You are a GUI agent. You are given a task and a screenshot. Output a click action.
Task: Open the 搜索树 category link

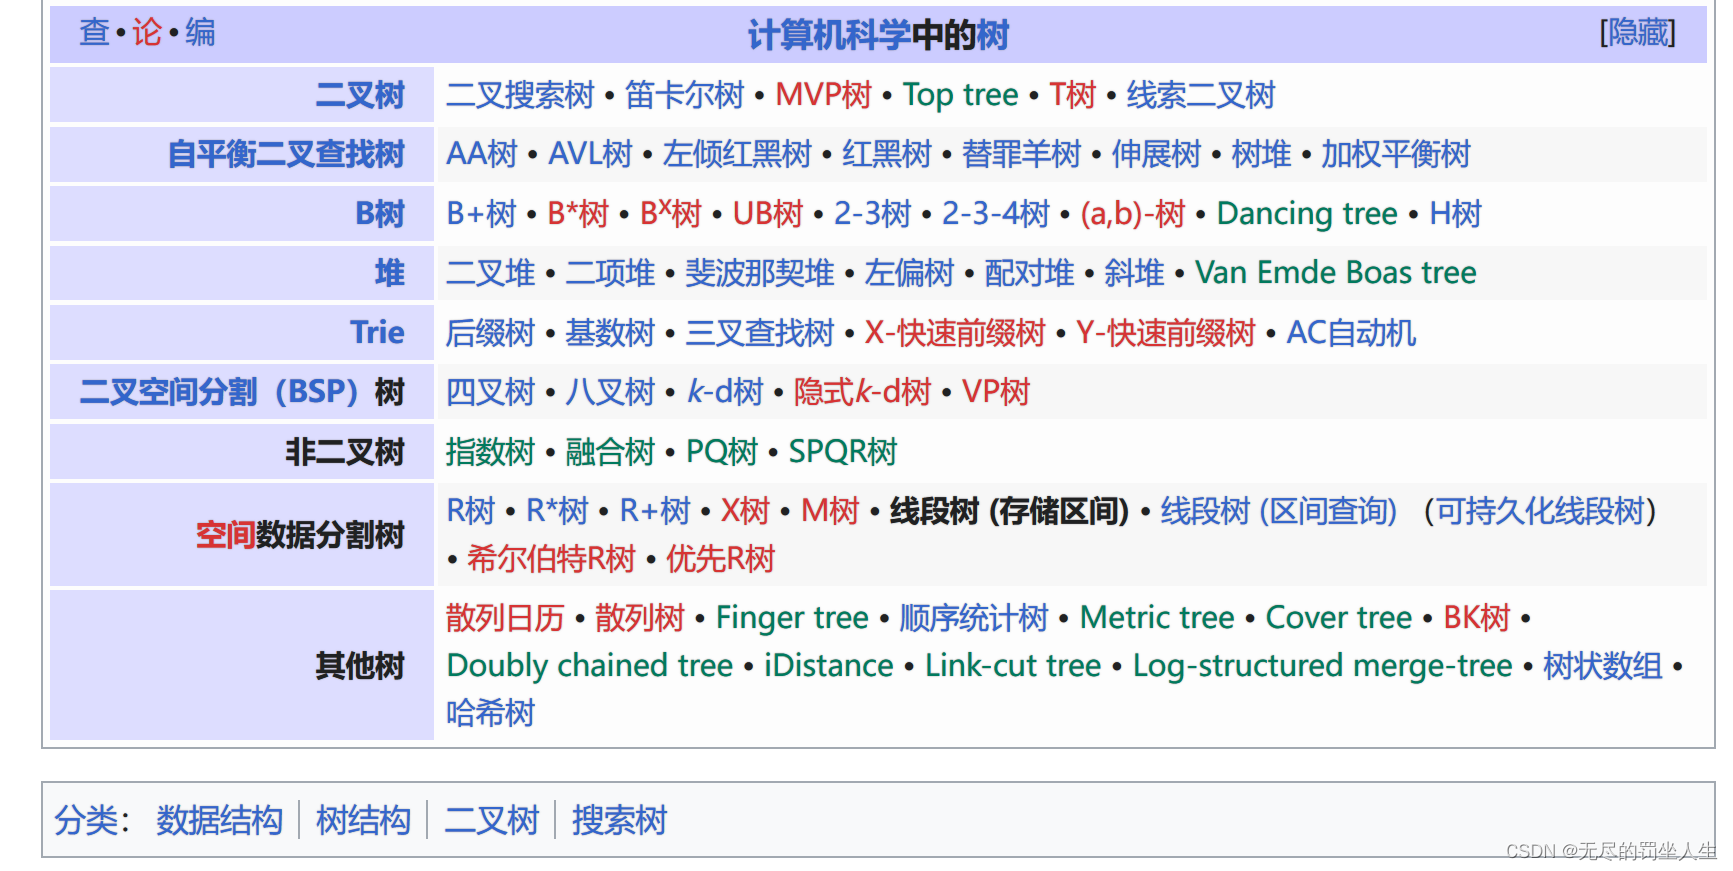(620, 820)
